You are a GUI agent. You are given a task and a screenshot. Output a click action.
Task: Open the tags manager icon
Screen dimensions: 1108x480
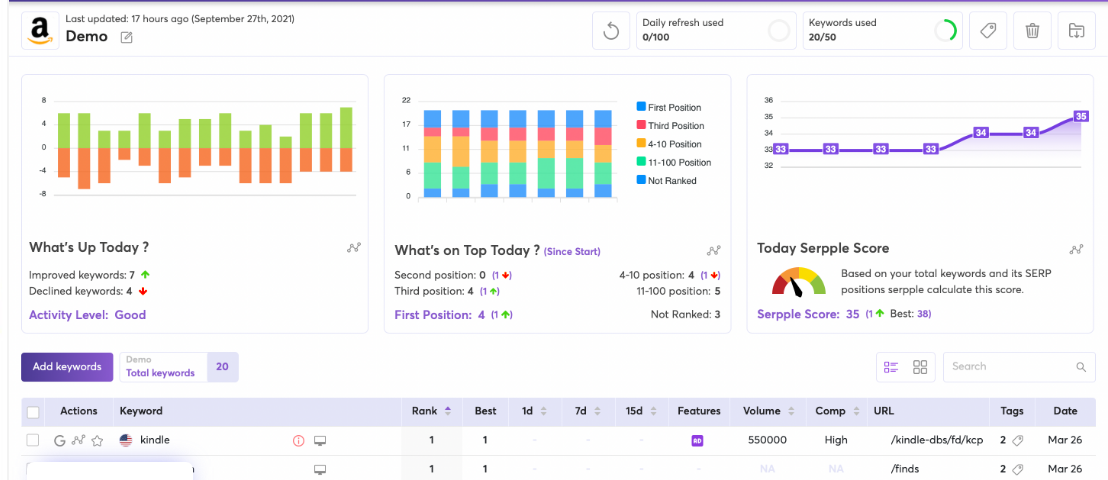tap(988, 31)
